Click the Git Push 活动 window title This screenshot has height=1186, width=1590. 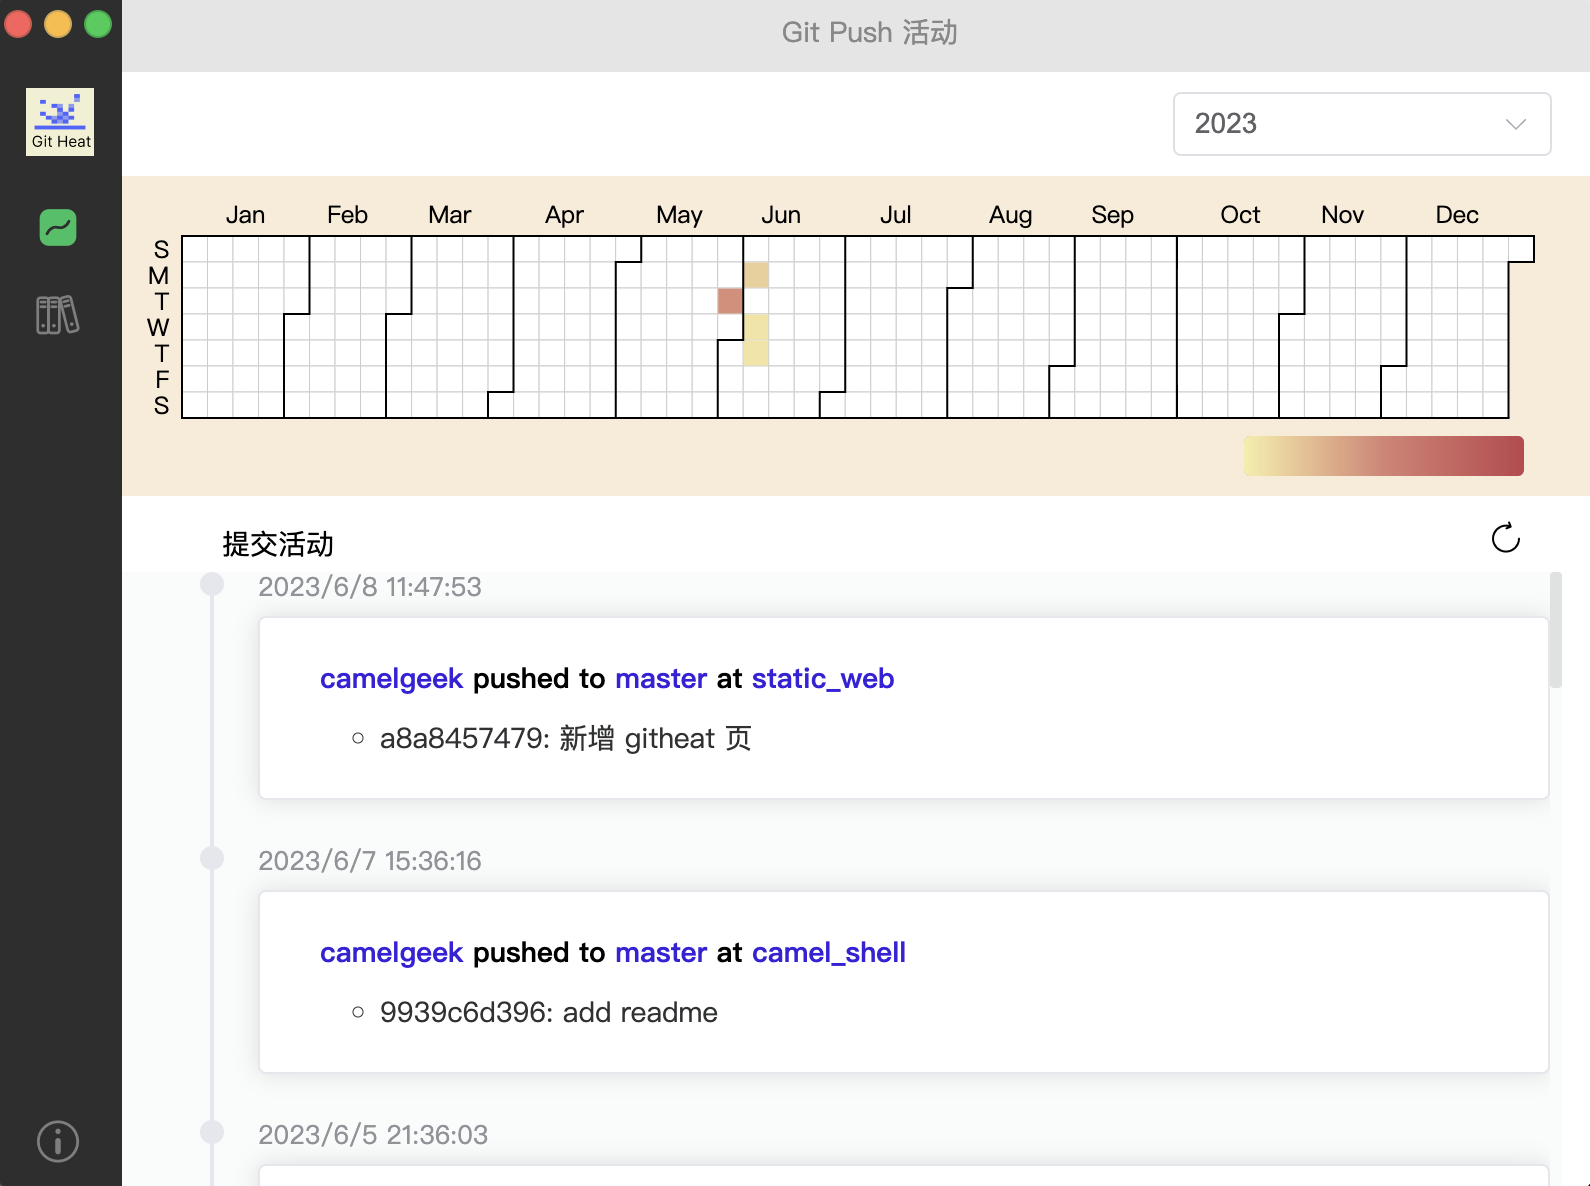pos(870,33)
